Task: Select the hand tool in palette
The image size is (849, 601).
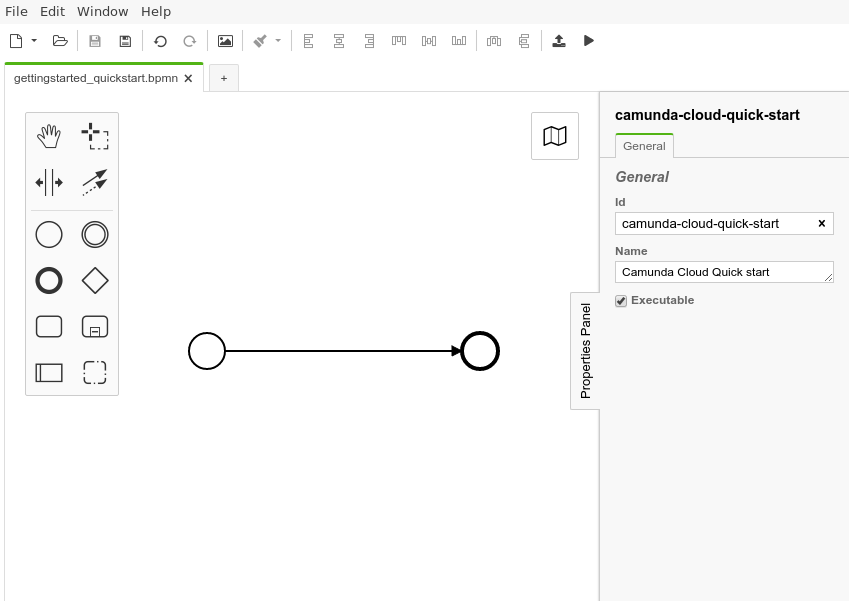Action: coord(49,137)
